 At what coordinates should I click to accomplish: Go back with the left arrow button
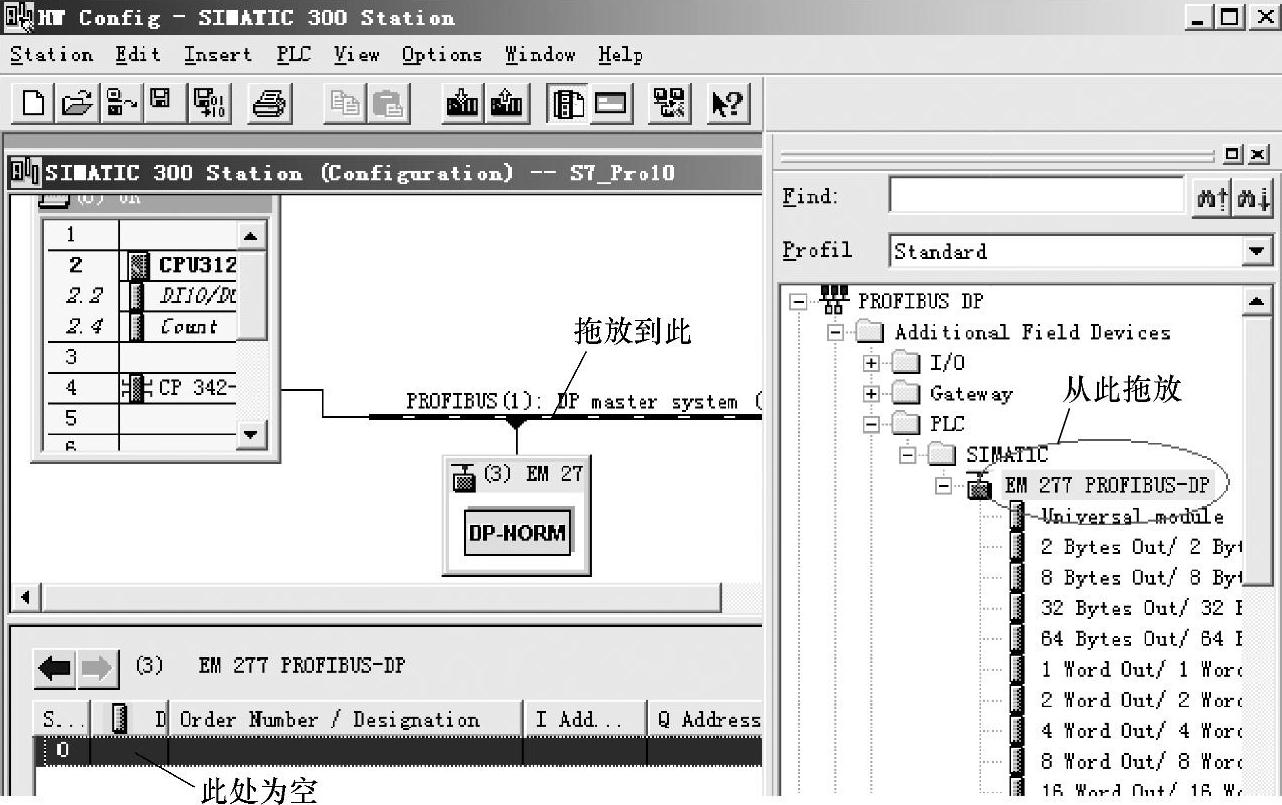(56, 669)
